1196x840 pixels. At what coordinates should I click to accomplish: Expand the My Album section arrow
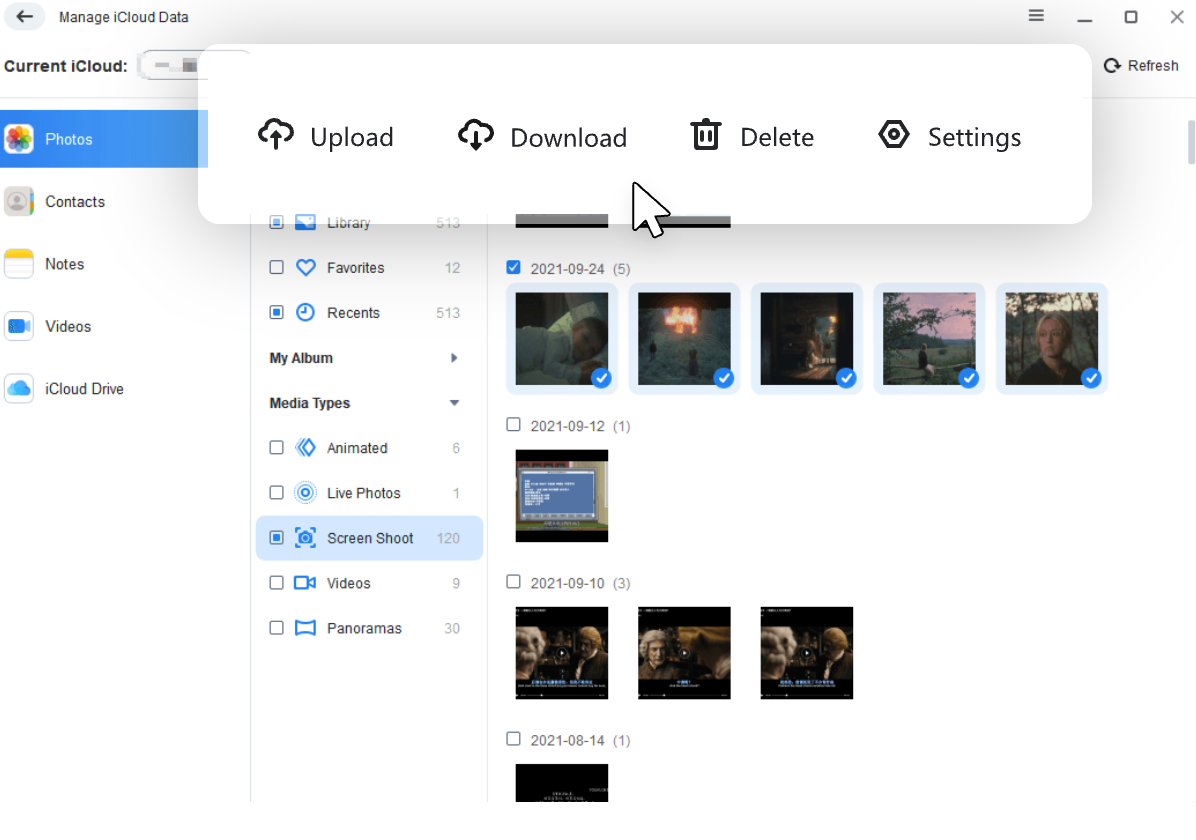(454, 358)
